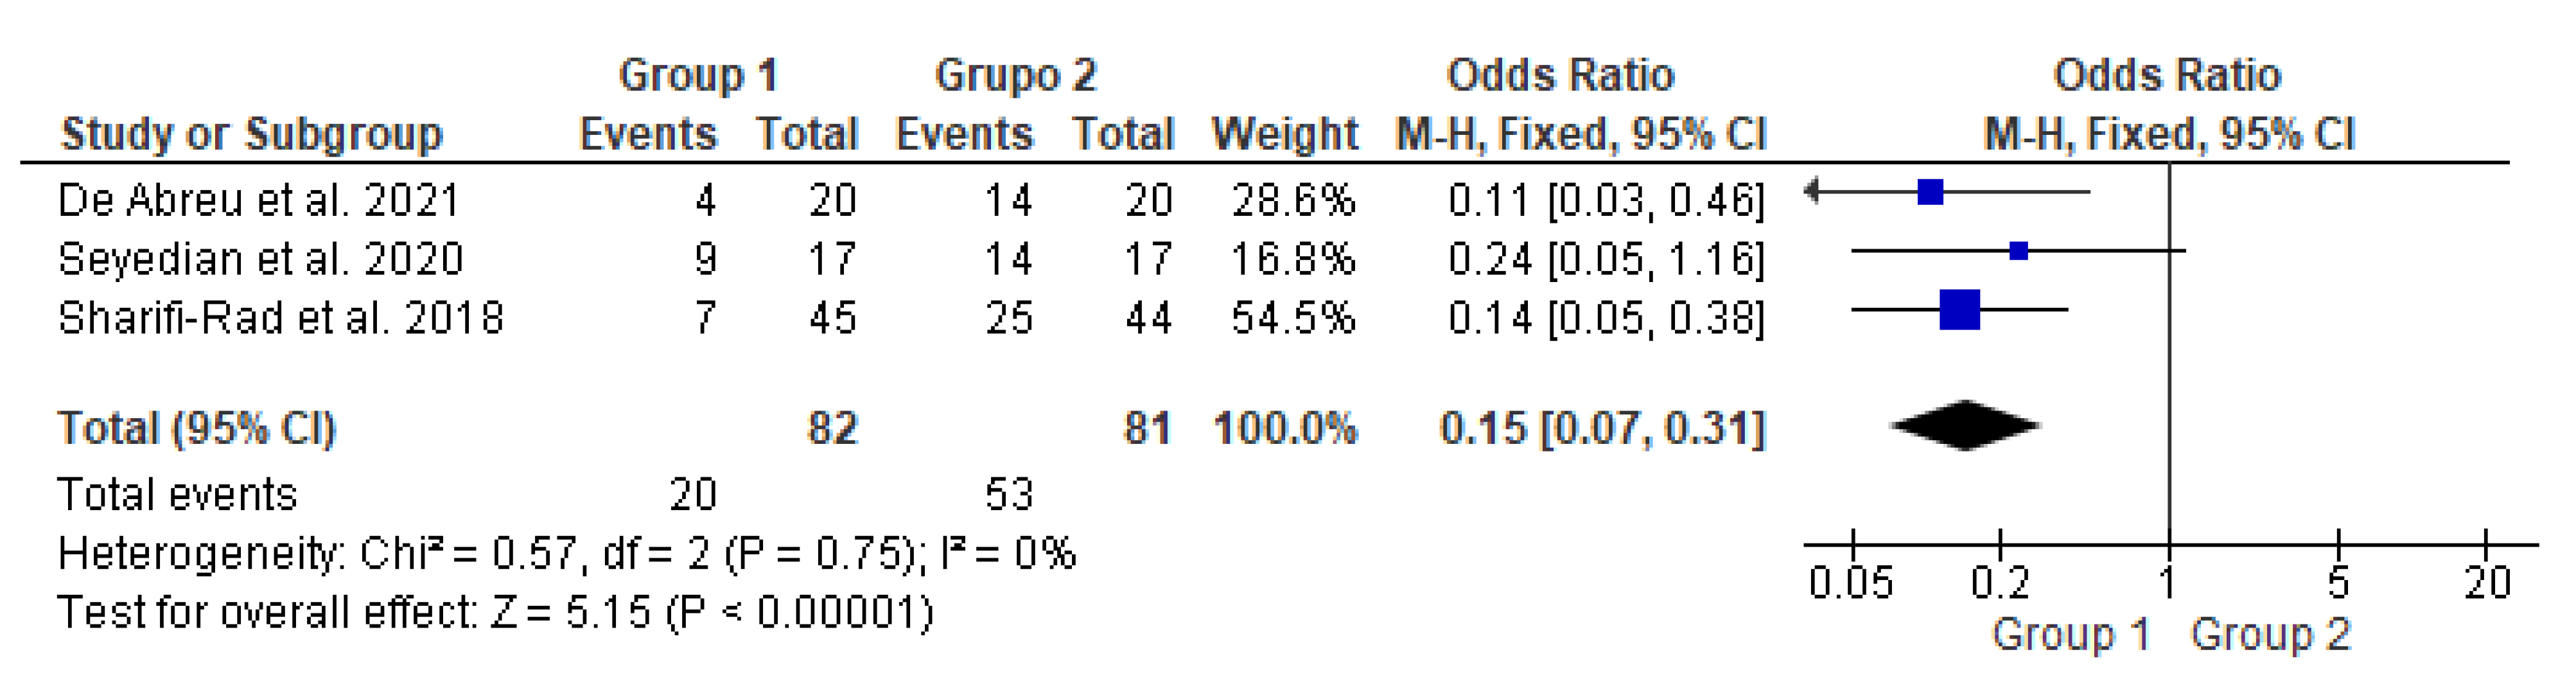The image size is (2576, 688).
Task: Click the blue square marker for Seyedian 2020
Action: [x=2018, y=250]
